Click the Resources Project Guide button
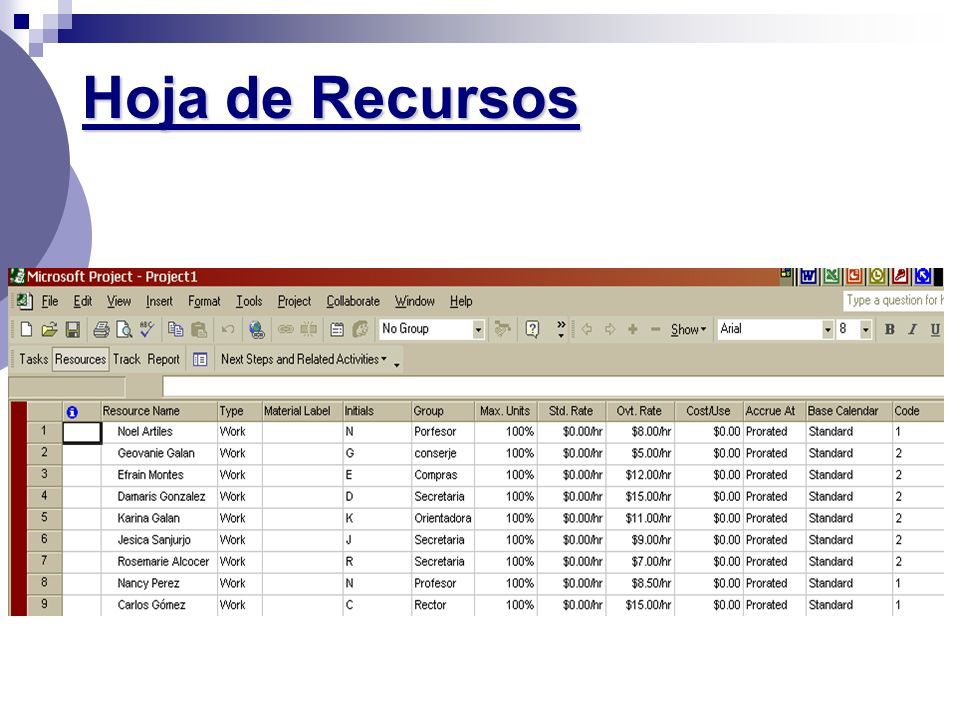 coord(80,359)
